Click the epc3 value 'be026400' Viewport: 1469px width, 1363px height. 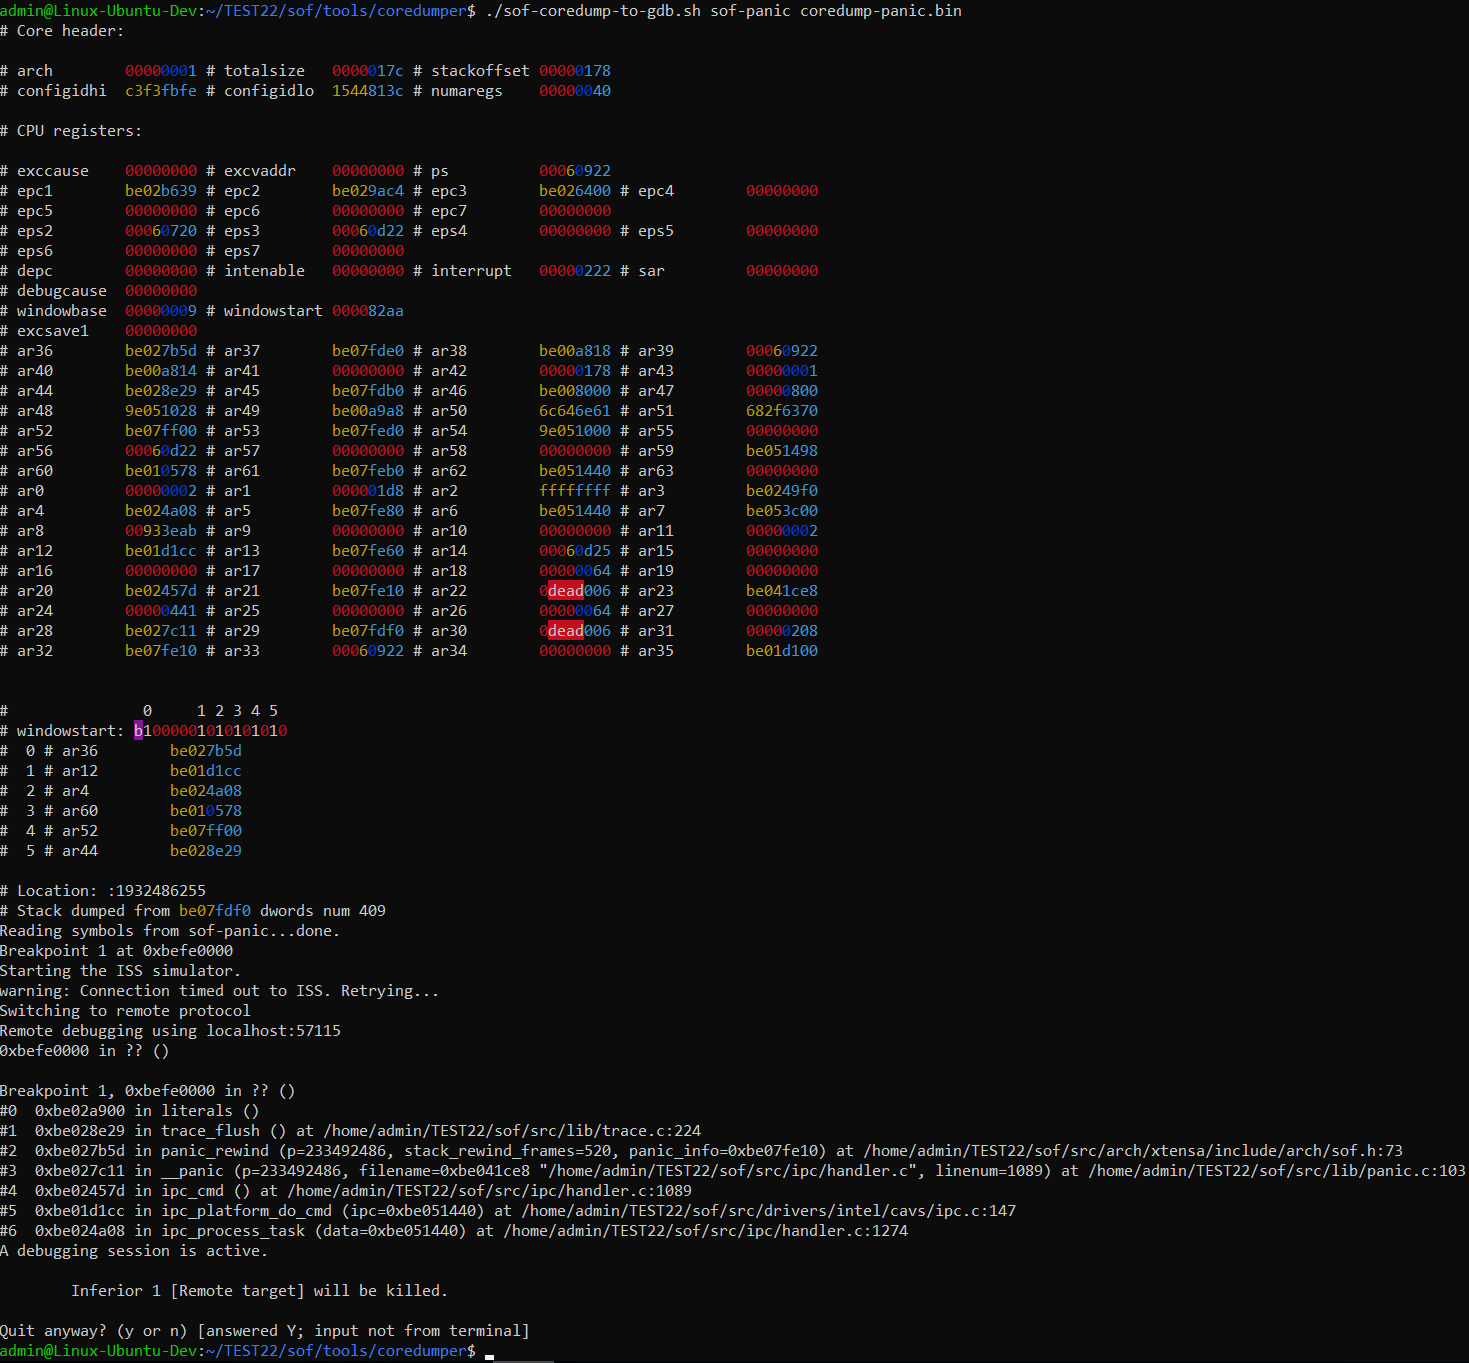pyautogui.click(x=575, y=191)
